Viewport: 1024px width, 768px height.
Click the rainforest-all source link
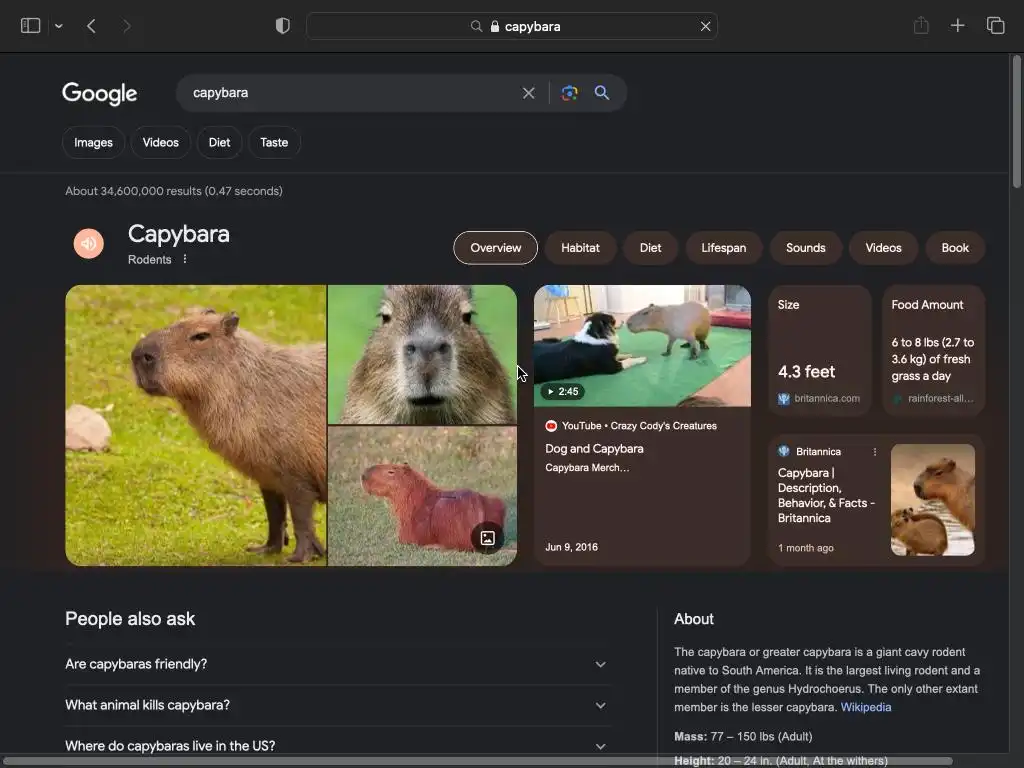pos(934,398)
